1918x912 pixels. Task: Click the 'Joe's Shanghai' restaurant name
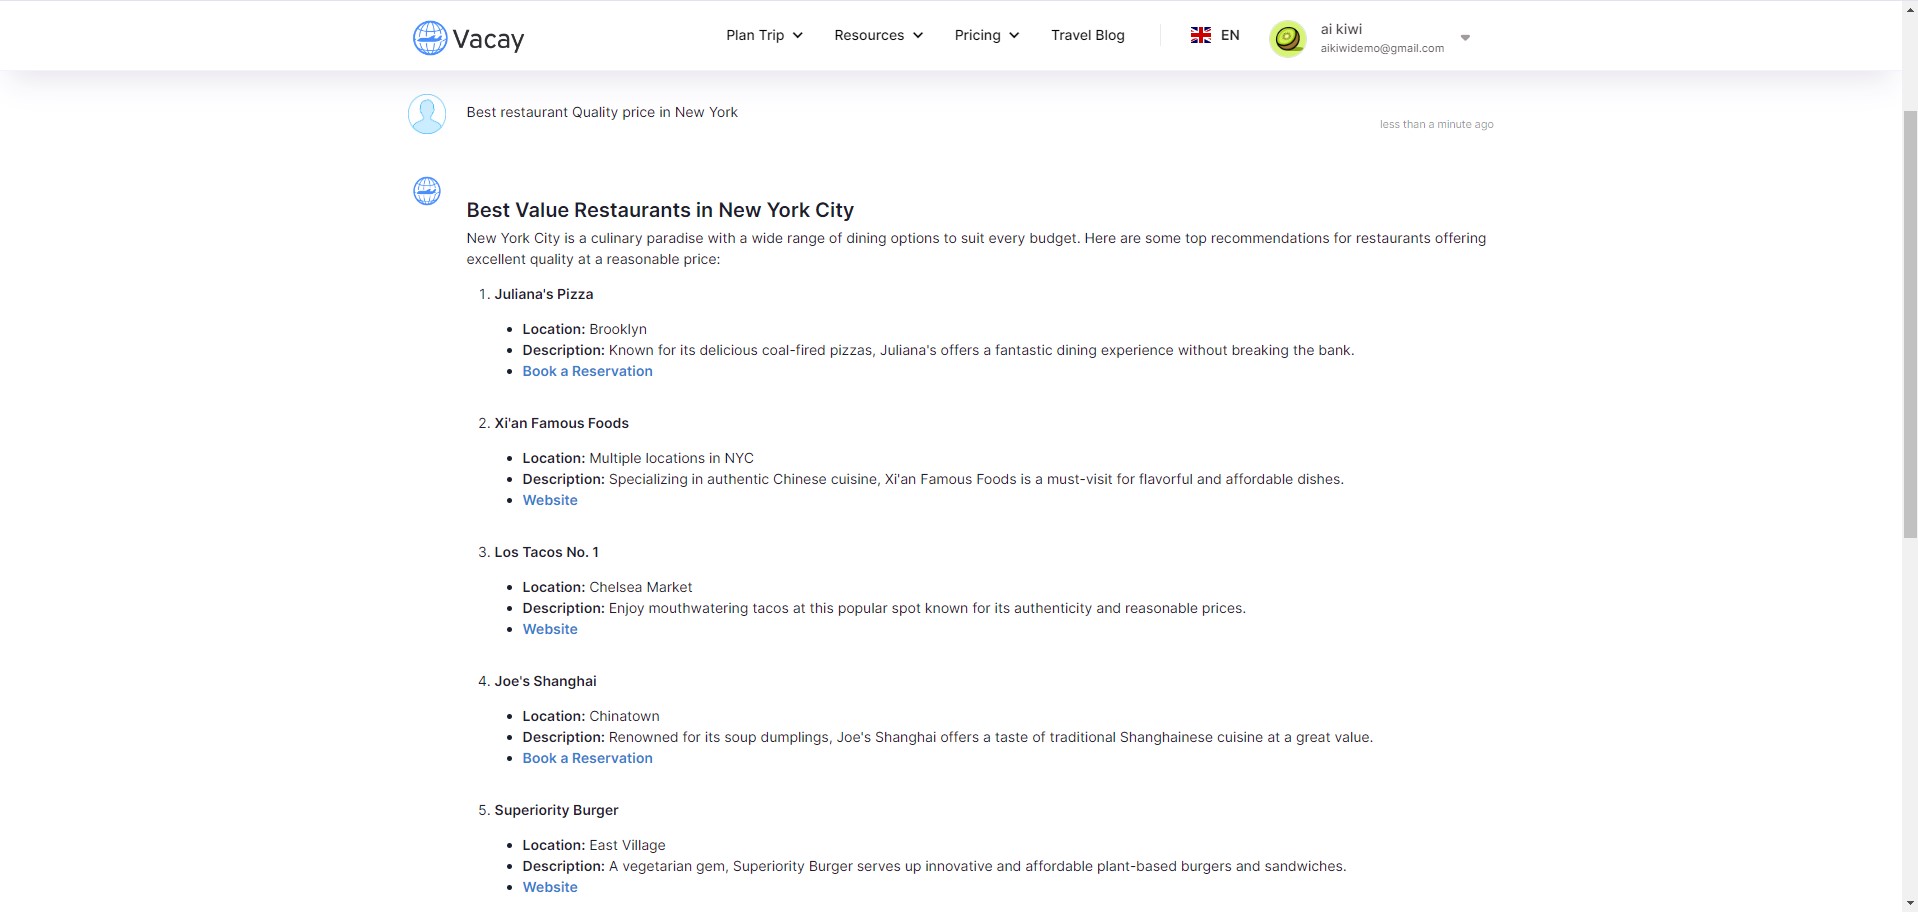pos(545,681)
